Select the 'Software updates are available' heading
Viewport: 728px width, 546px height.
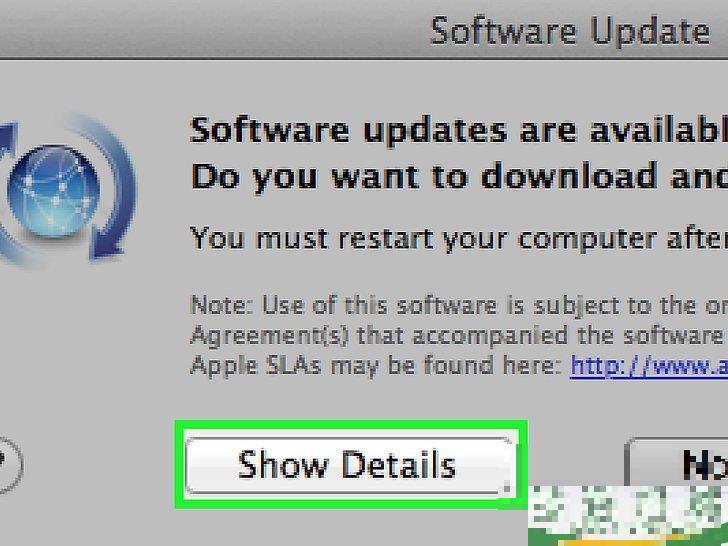tap(459, 130)
